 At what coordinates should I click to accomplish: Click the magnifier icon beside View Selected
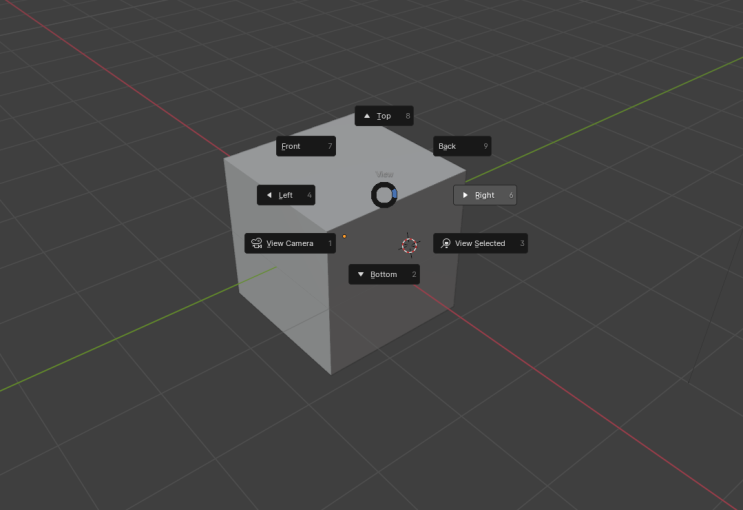445,243
